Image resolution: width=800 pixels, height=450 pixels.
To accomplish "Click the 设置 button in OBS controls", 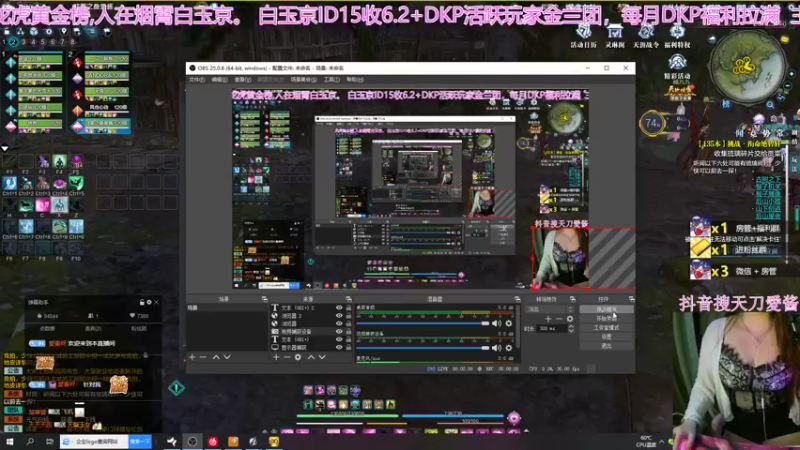I will click(x=607, y=337).
